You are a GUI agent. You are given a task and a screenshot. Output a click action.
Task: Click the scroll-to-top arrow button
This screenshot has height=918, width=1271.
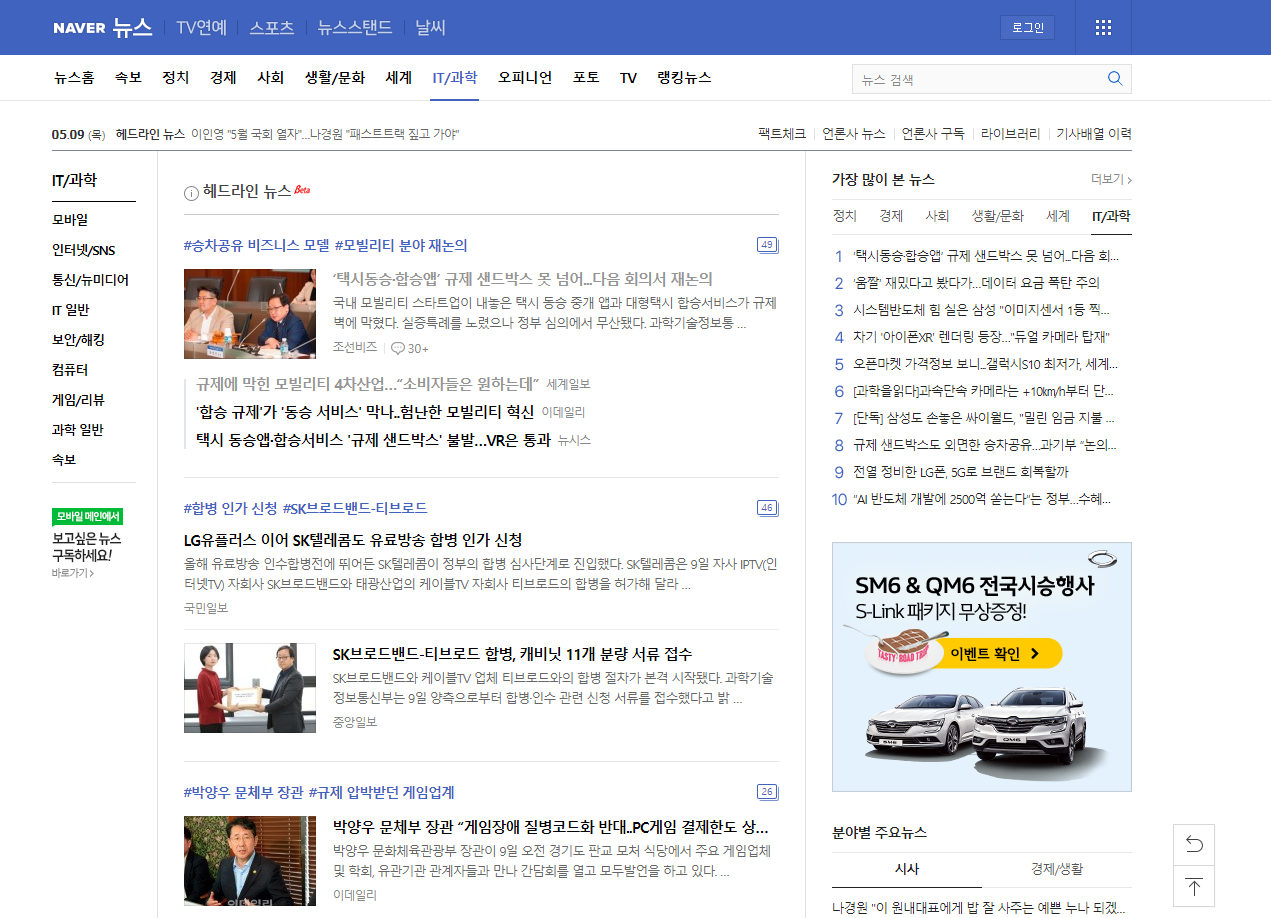tap(1194, 886)
